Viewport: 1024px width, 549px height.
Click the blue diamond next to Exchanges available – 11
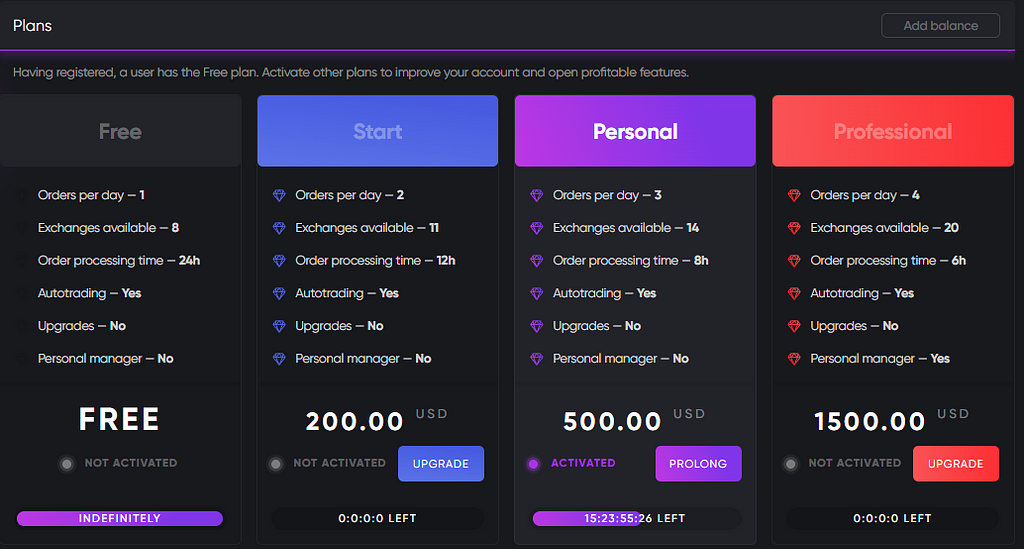pyautogui.click(x=279, y=228)
